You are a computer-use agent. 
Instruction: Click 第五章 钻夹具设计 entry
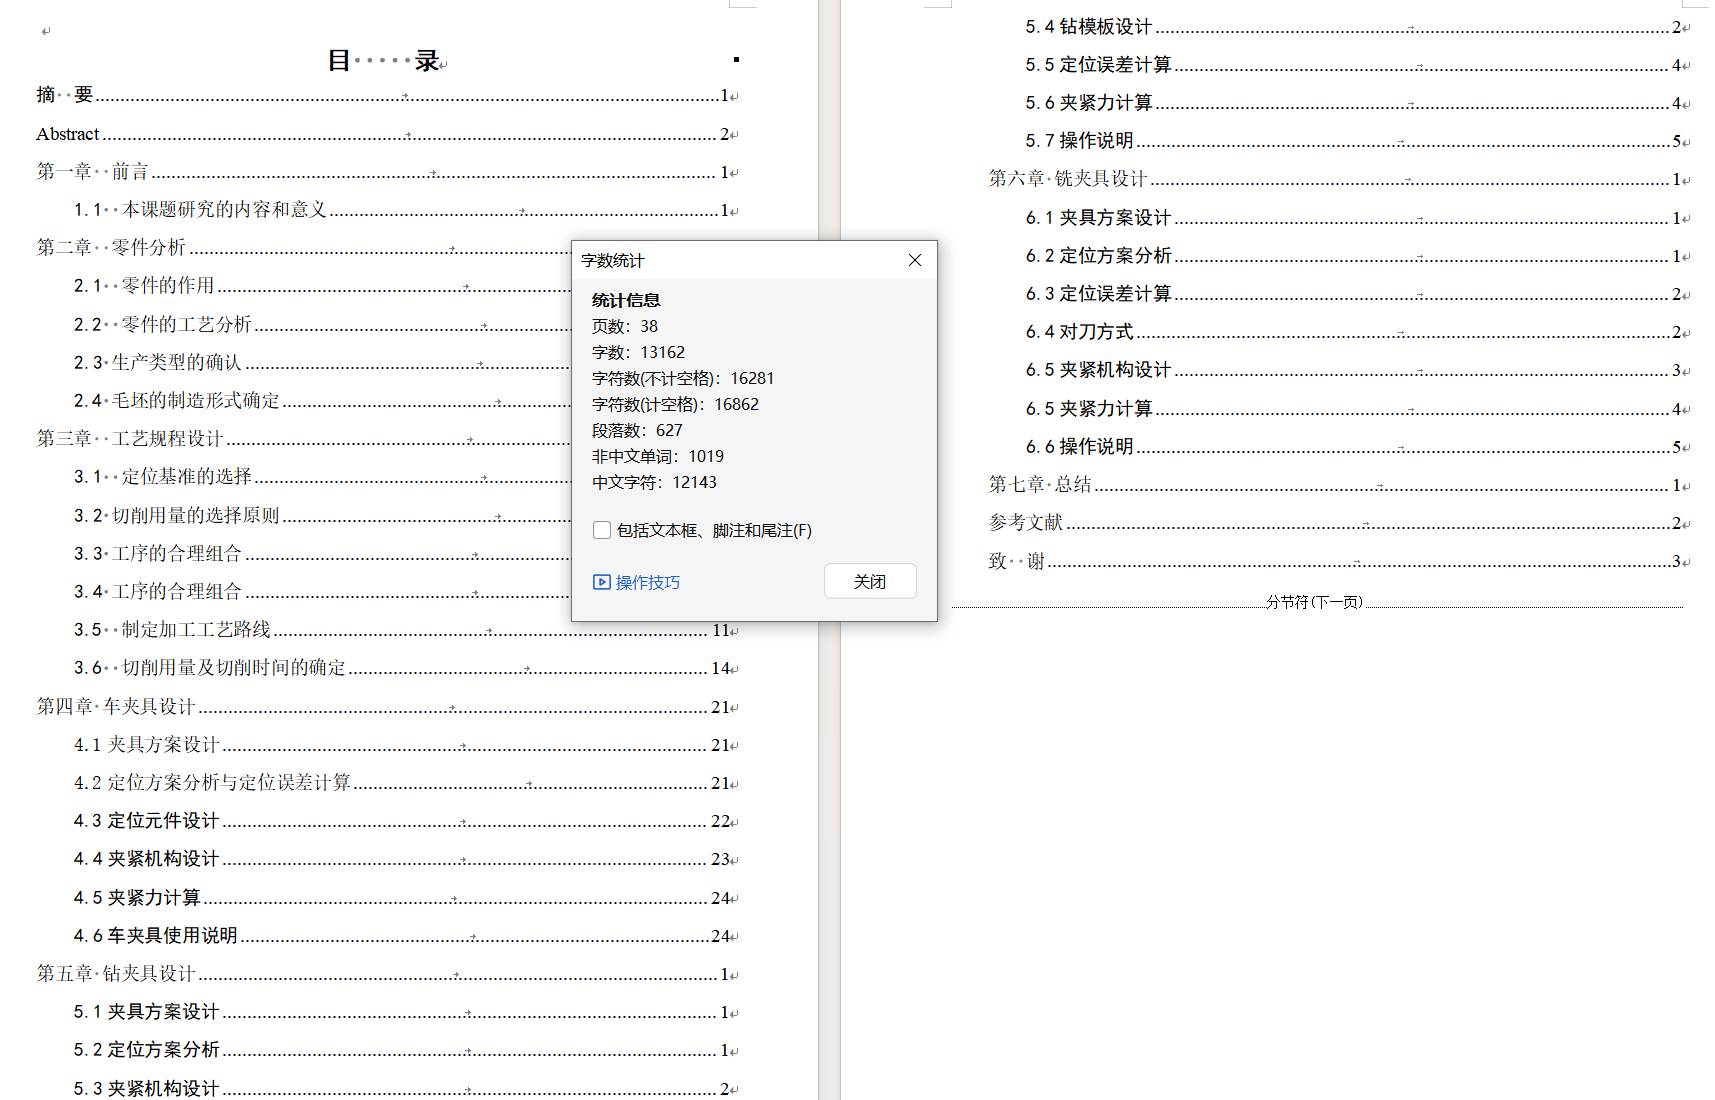click(x=387, y=973)
